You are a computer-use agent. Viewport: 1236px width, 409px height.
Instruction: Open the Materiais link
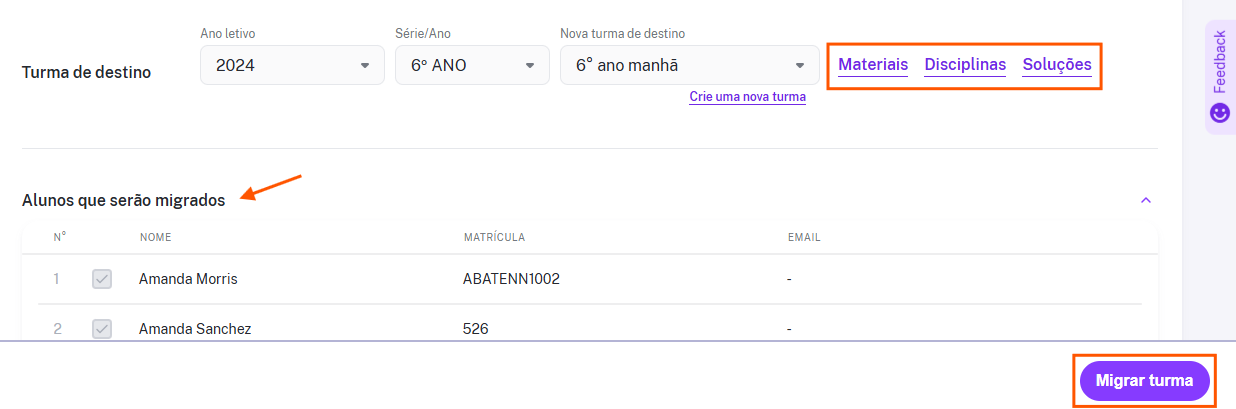coord(873,65)
